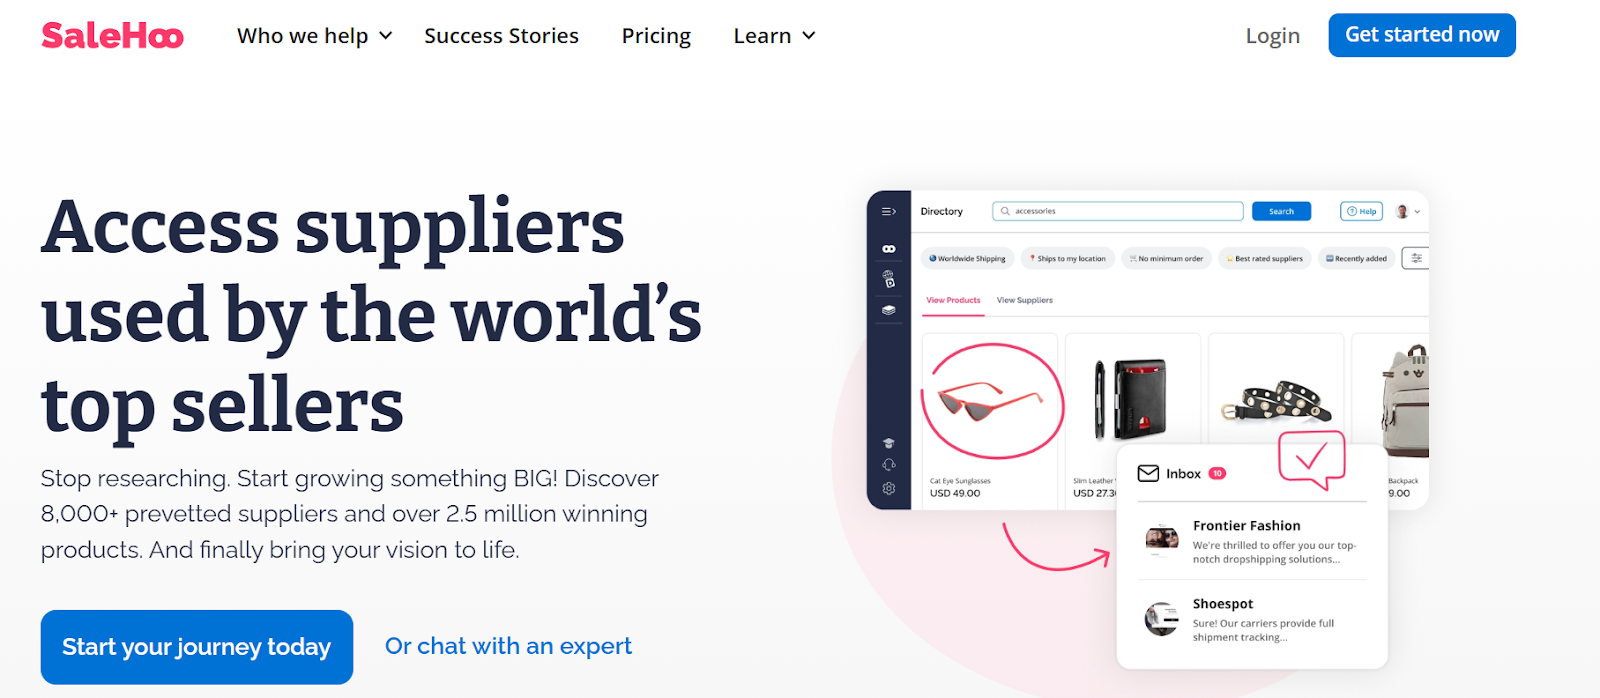Click the filter sliders icon
Image resolution: width=1600 pixels, height=698 pixels.
pyautogui.click(x=1416, y=258)
